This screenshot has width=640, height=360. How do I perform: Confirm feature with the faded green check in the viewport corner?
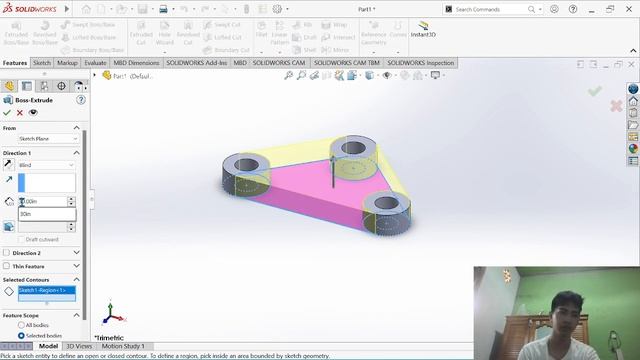tap(595, 91)
